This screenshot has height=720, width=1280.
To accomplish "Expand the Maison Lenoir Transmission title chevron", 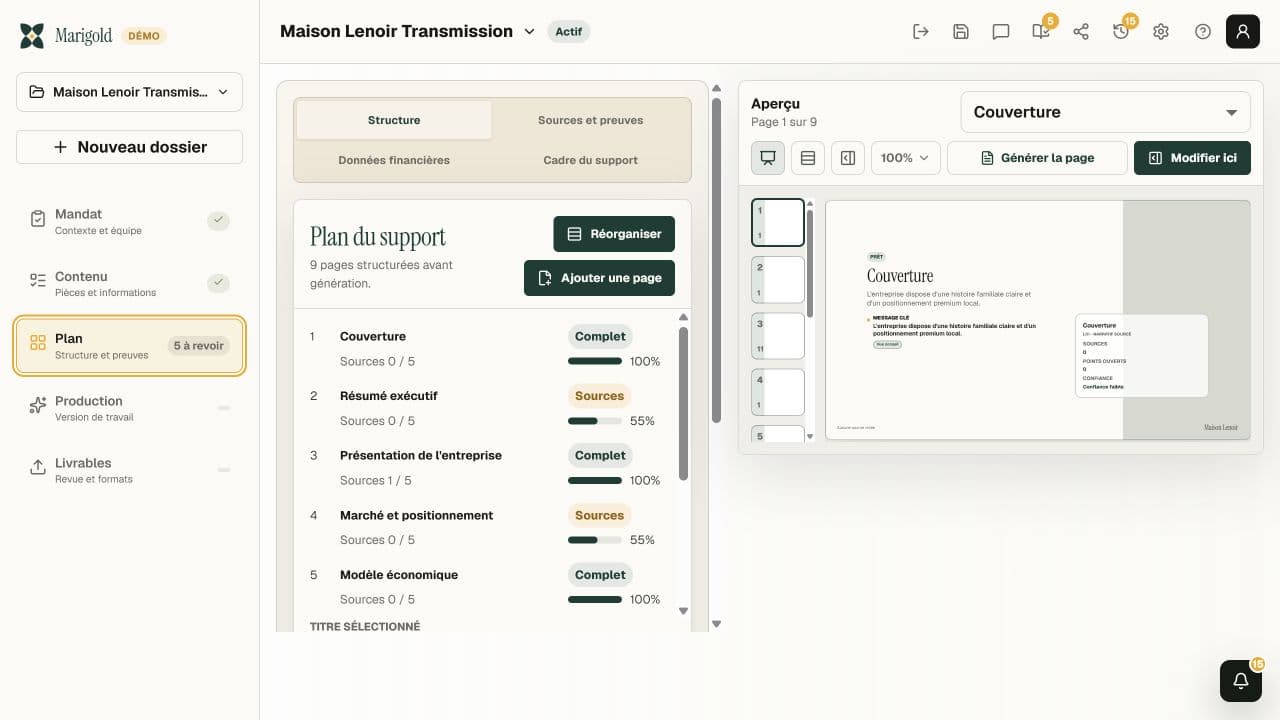I will pos(530,31).
